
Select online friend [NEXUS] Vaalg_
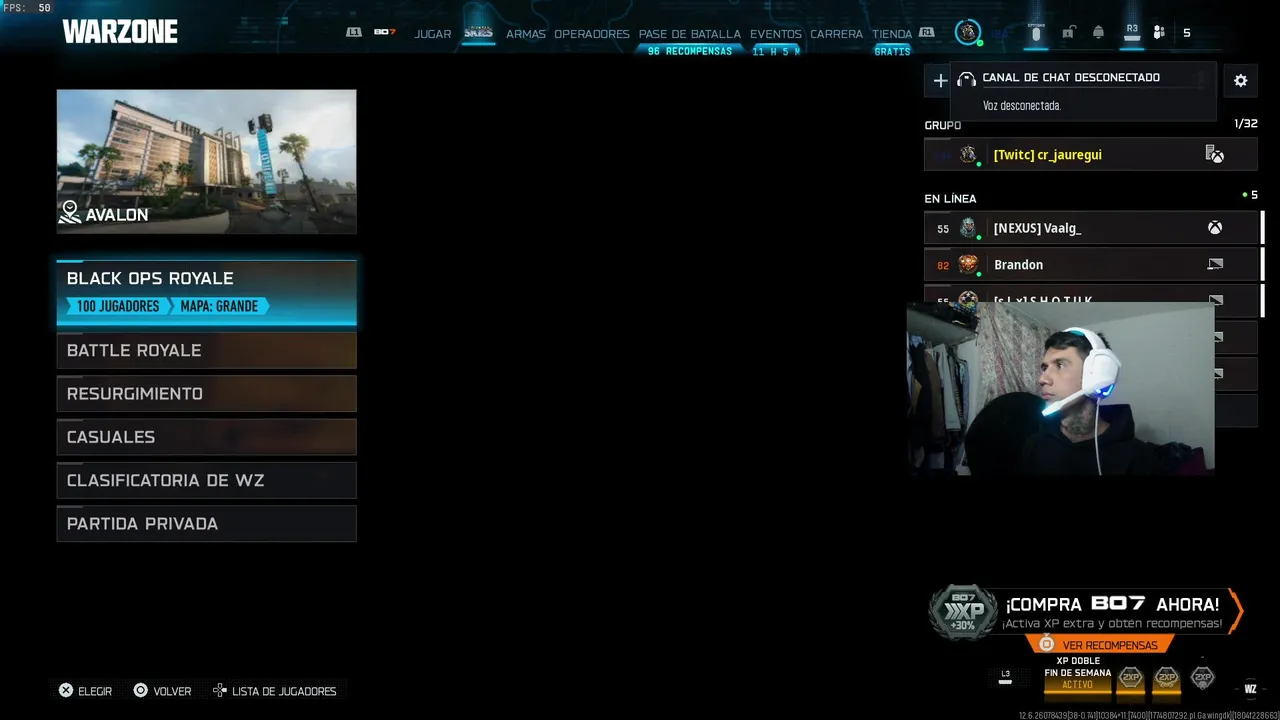(x=1091, y=228)
